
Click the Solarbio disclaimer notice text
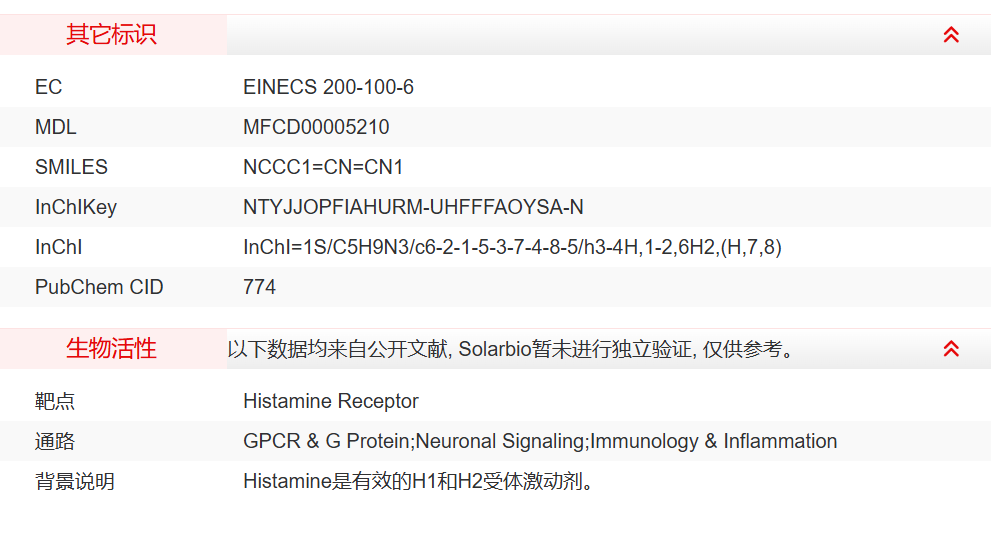[510, 349]
